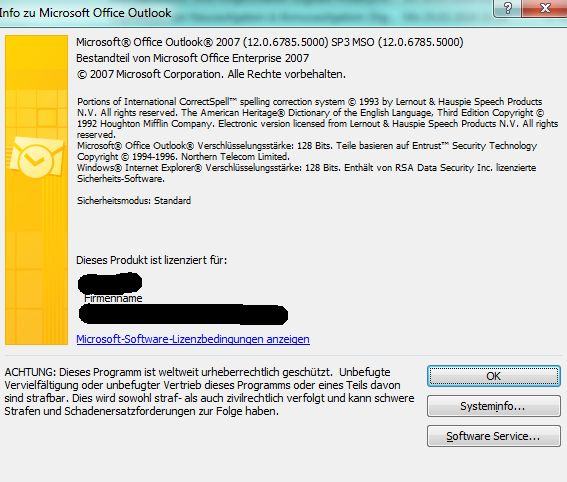This screenshot has width=567, height=482.
Task: Click the Outlook envelope clock logo
Action: pos(35,157)
